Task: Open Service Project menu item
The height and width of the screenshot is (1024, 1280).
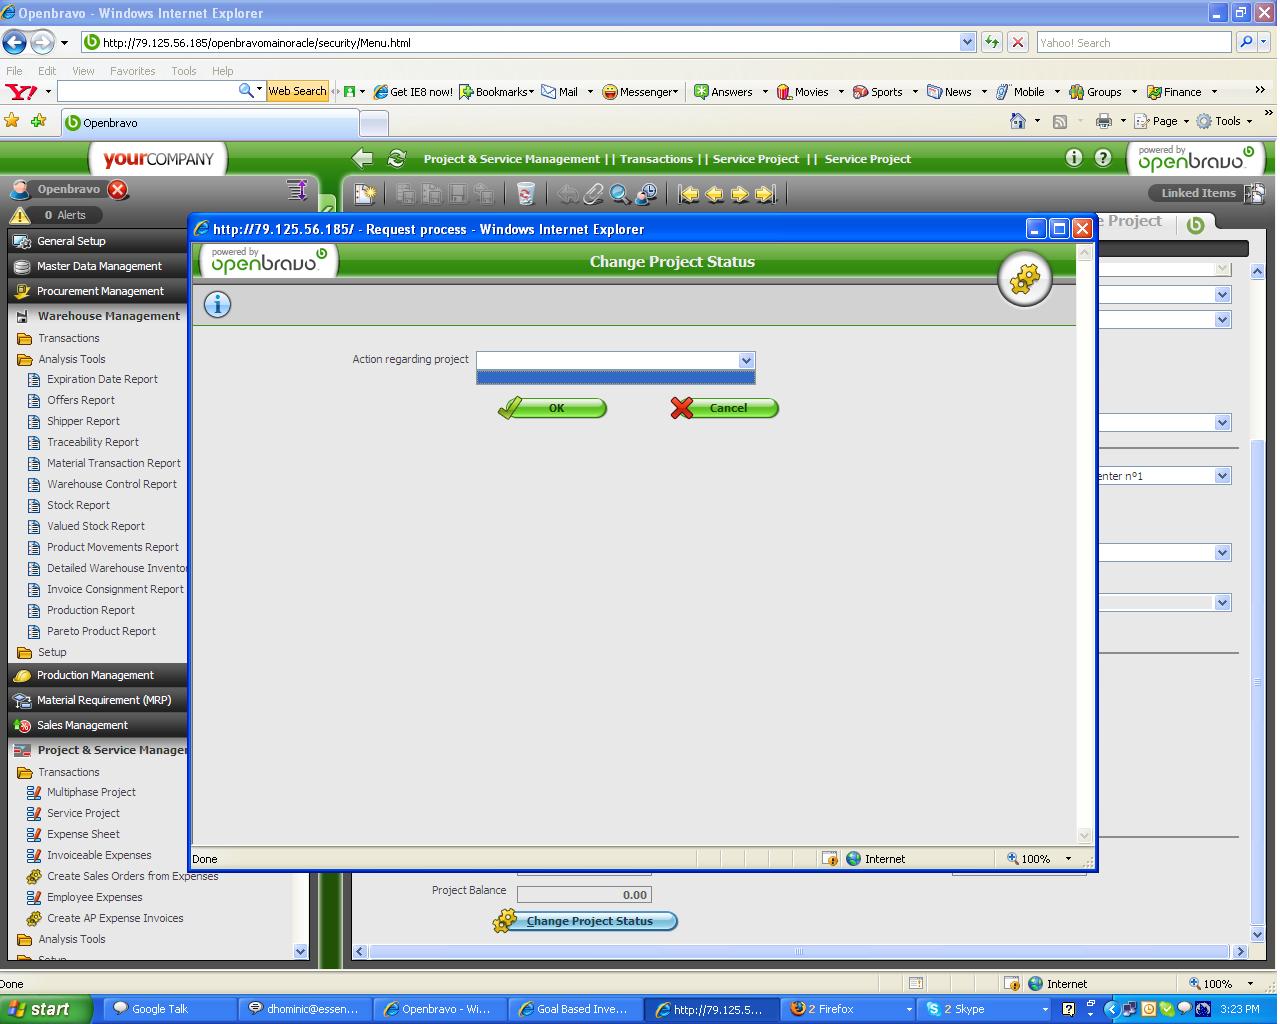Action: [83, 813]
